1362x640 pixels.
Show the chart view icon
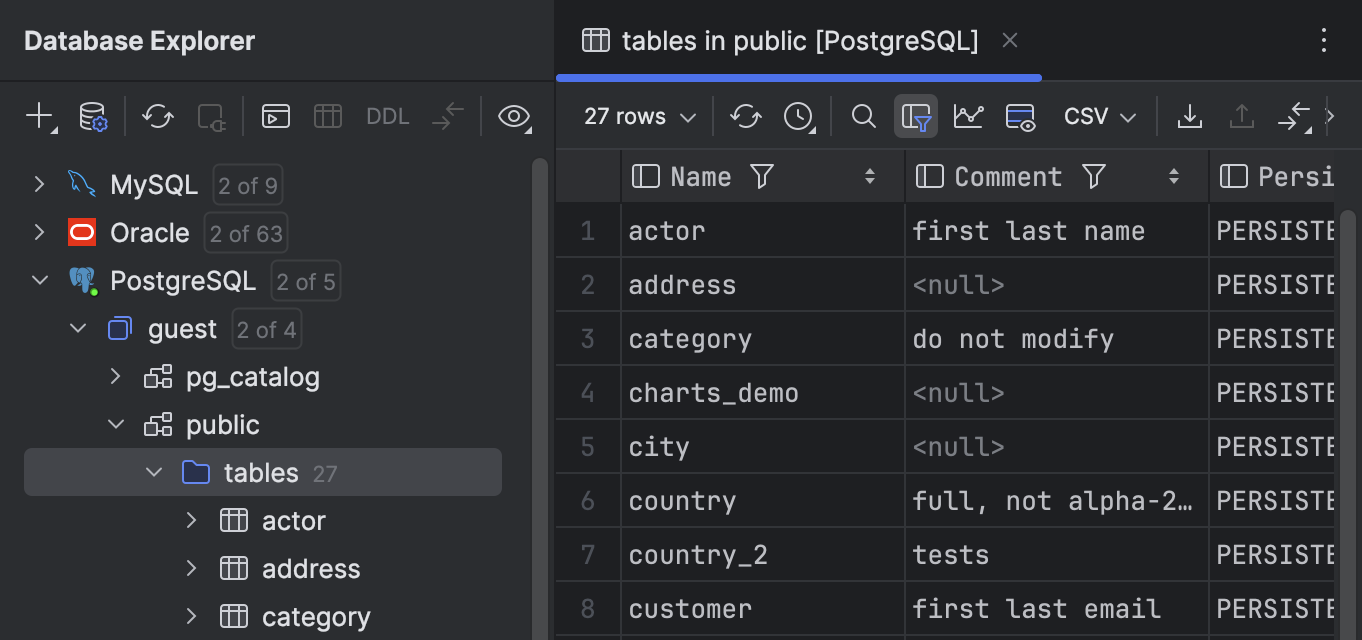click(x=968, y=116)
